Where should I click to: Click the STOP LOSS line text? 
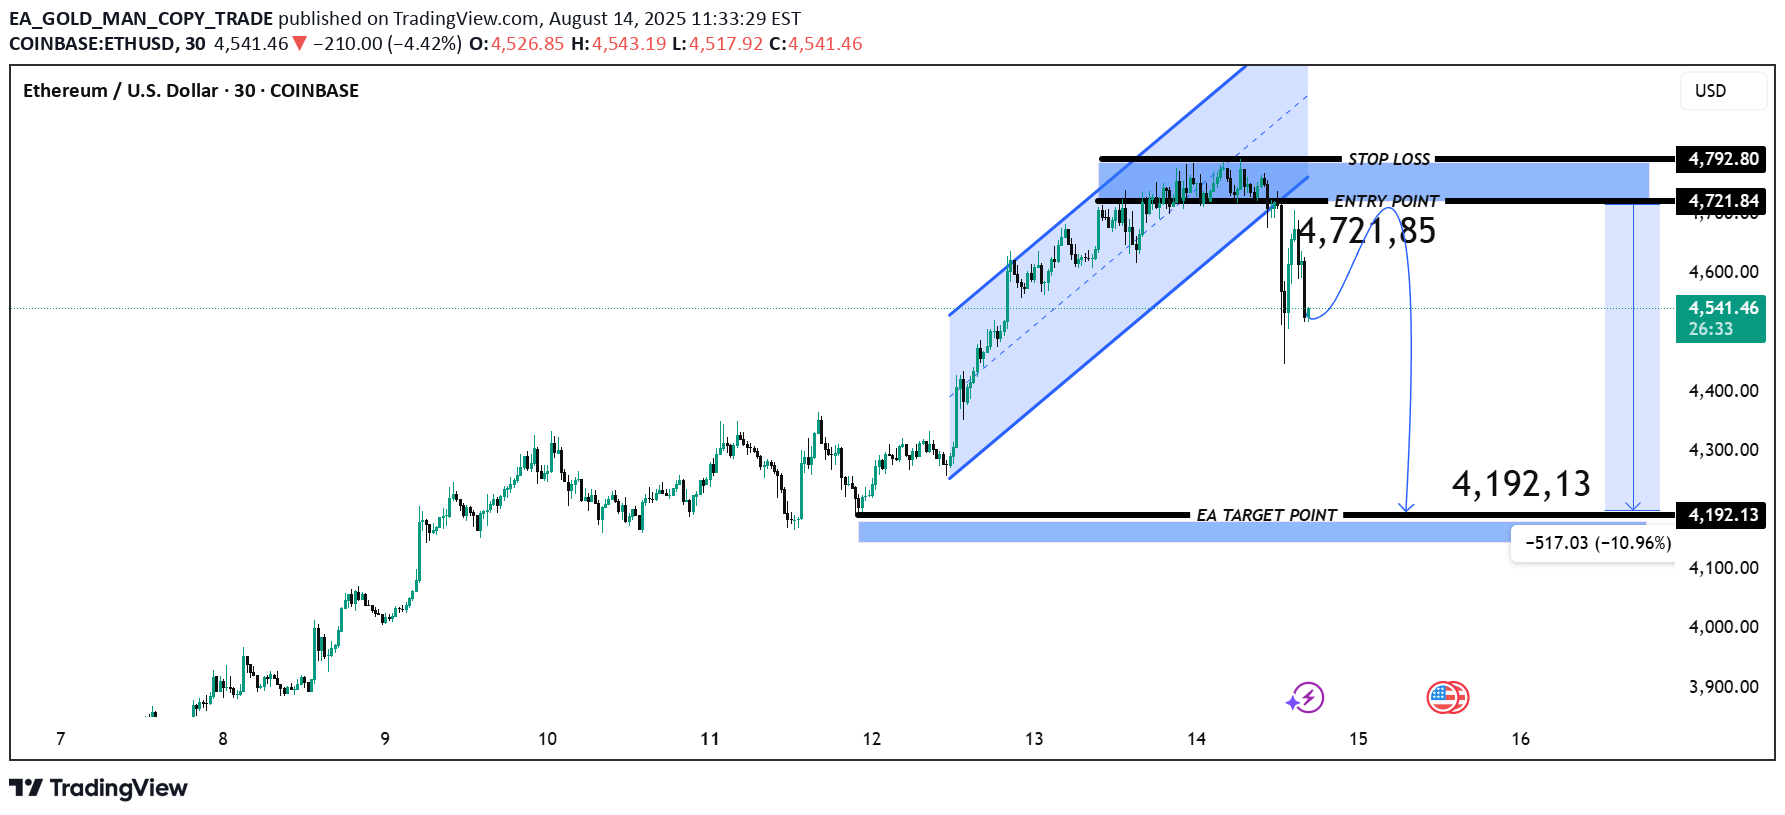(x=1389, y=159)
